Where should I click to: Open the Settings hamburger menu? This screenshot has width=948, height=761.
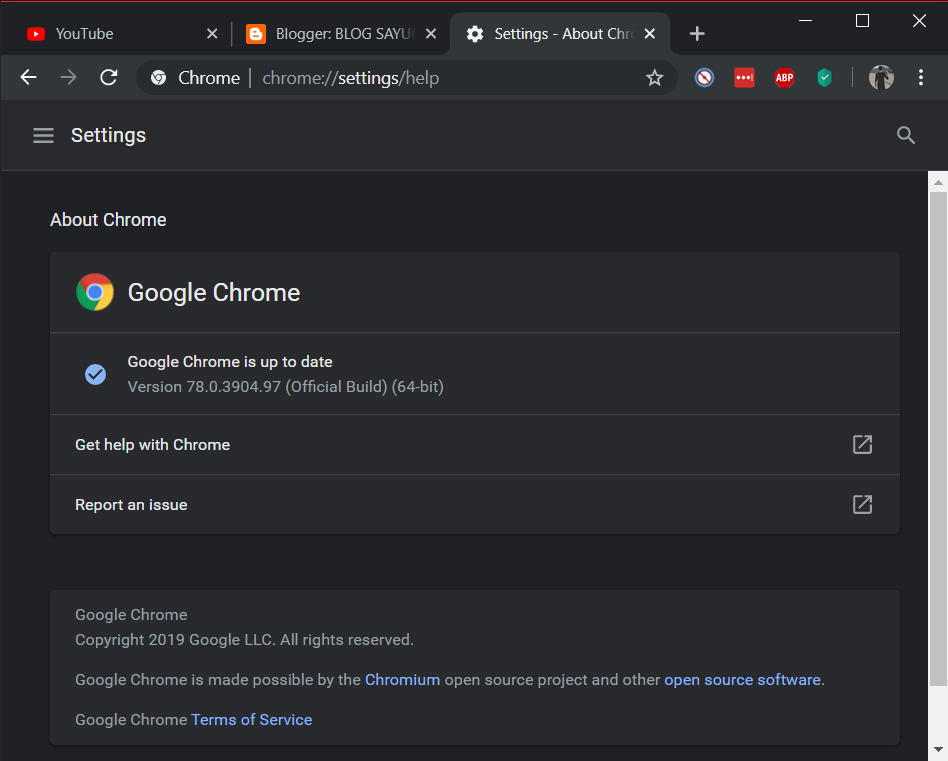pyautogui.click(x=43, y=135)
